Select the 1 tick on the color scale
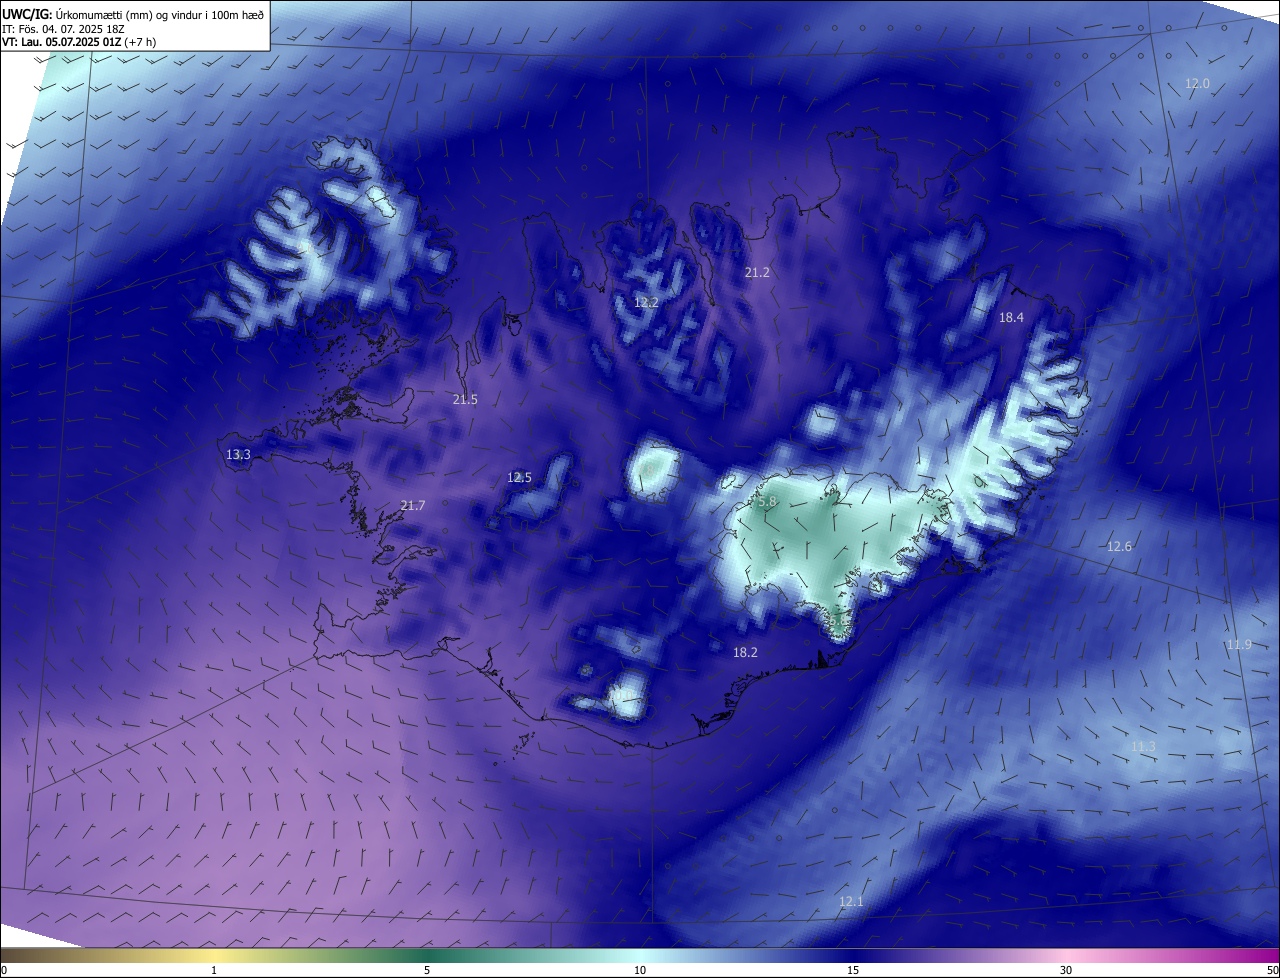Screen dimensions: 1280x978 [x=214, y=970]
